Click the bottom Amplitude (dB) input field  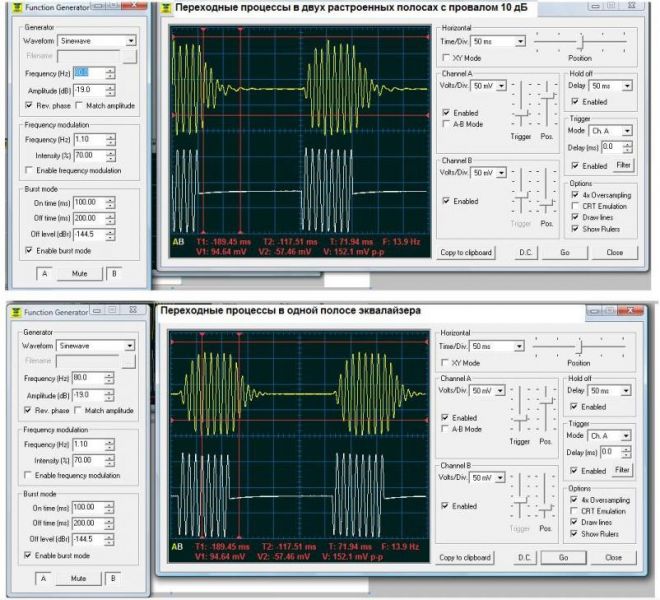point(88,395)
